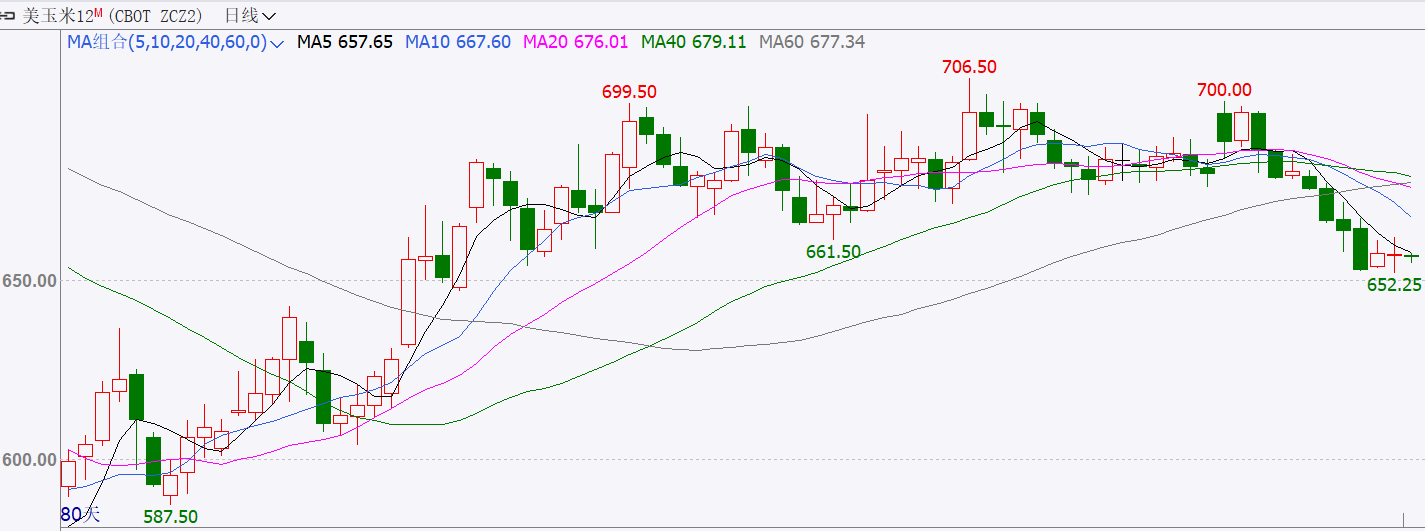Click the 661.50 low price label

point(833,252)
